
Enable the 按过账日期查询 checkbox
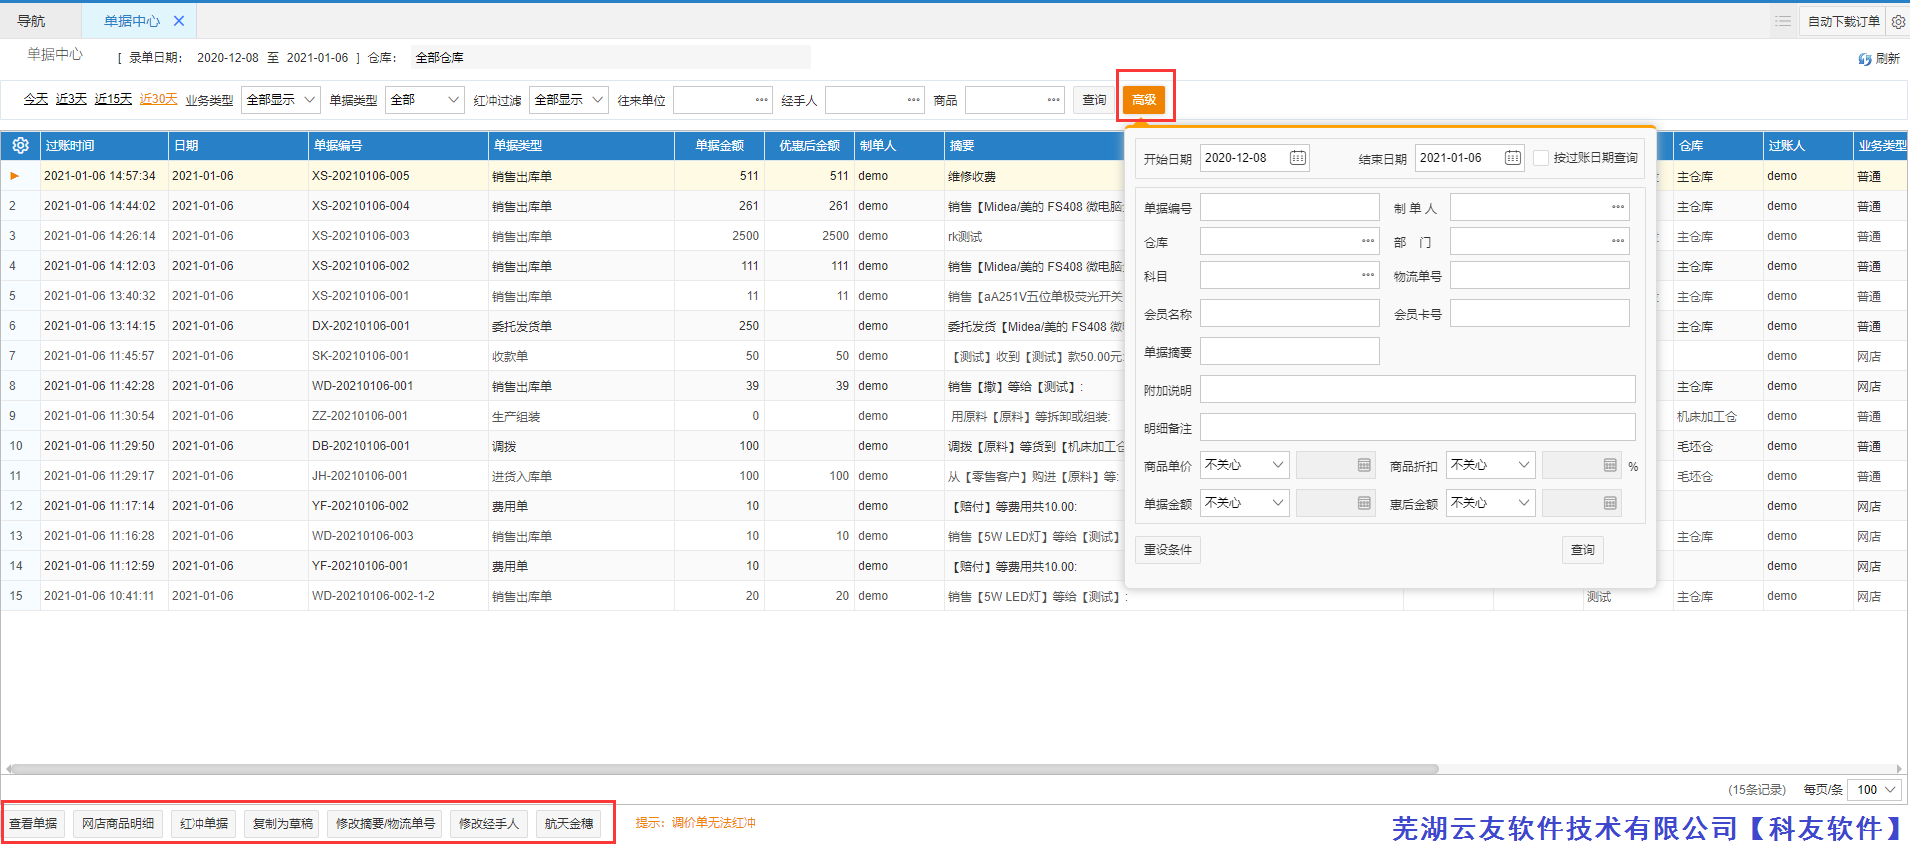1541,158
